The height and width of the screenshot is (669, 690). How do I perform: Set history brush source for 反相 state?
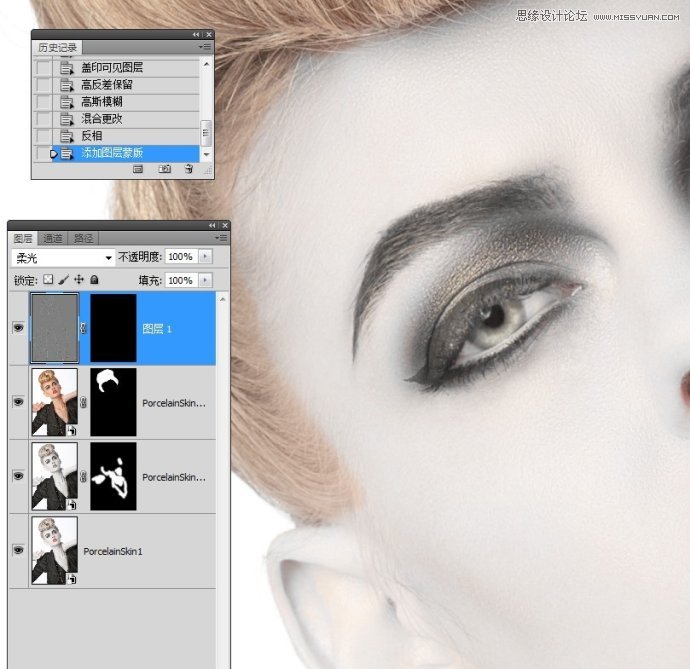[42, 136]
